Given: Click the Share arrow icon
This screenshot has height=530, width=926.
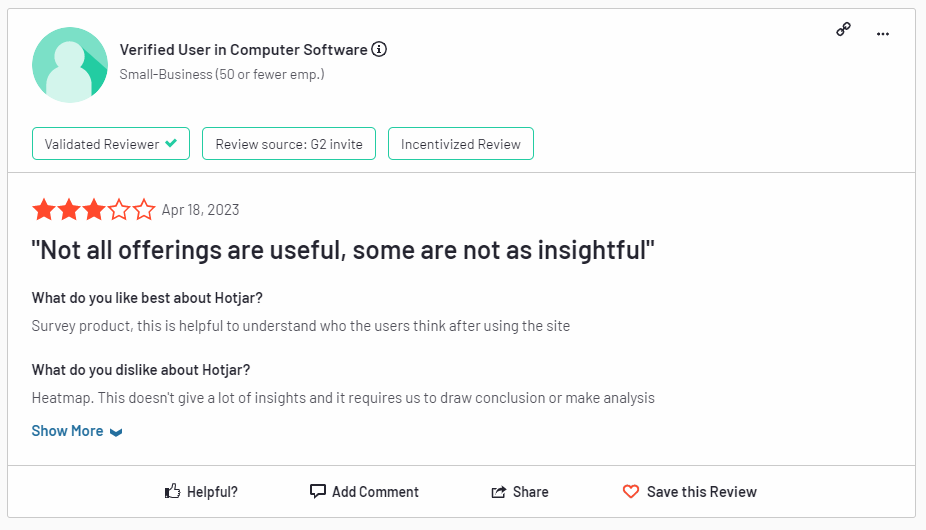Looking at the screenshot, I should coord(498,492).
